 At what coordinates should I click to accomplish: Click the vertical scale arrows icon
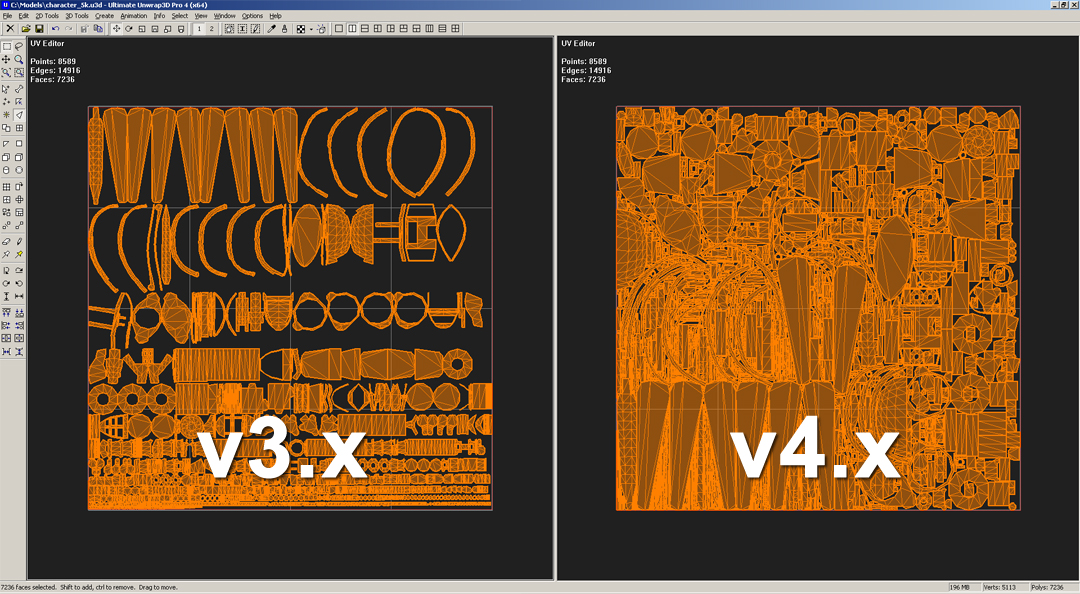pos(6,296)
